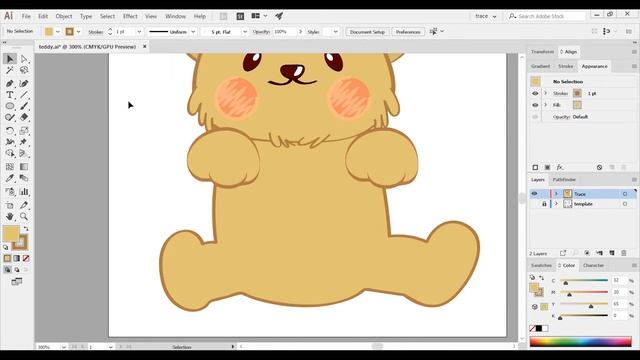Click the Trace layer target circle
Viewport: 640px width, 360px height.
tap(625, 194)
